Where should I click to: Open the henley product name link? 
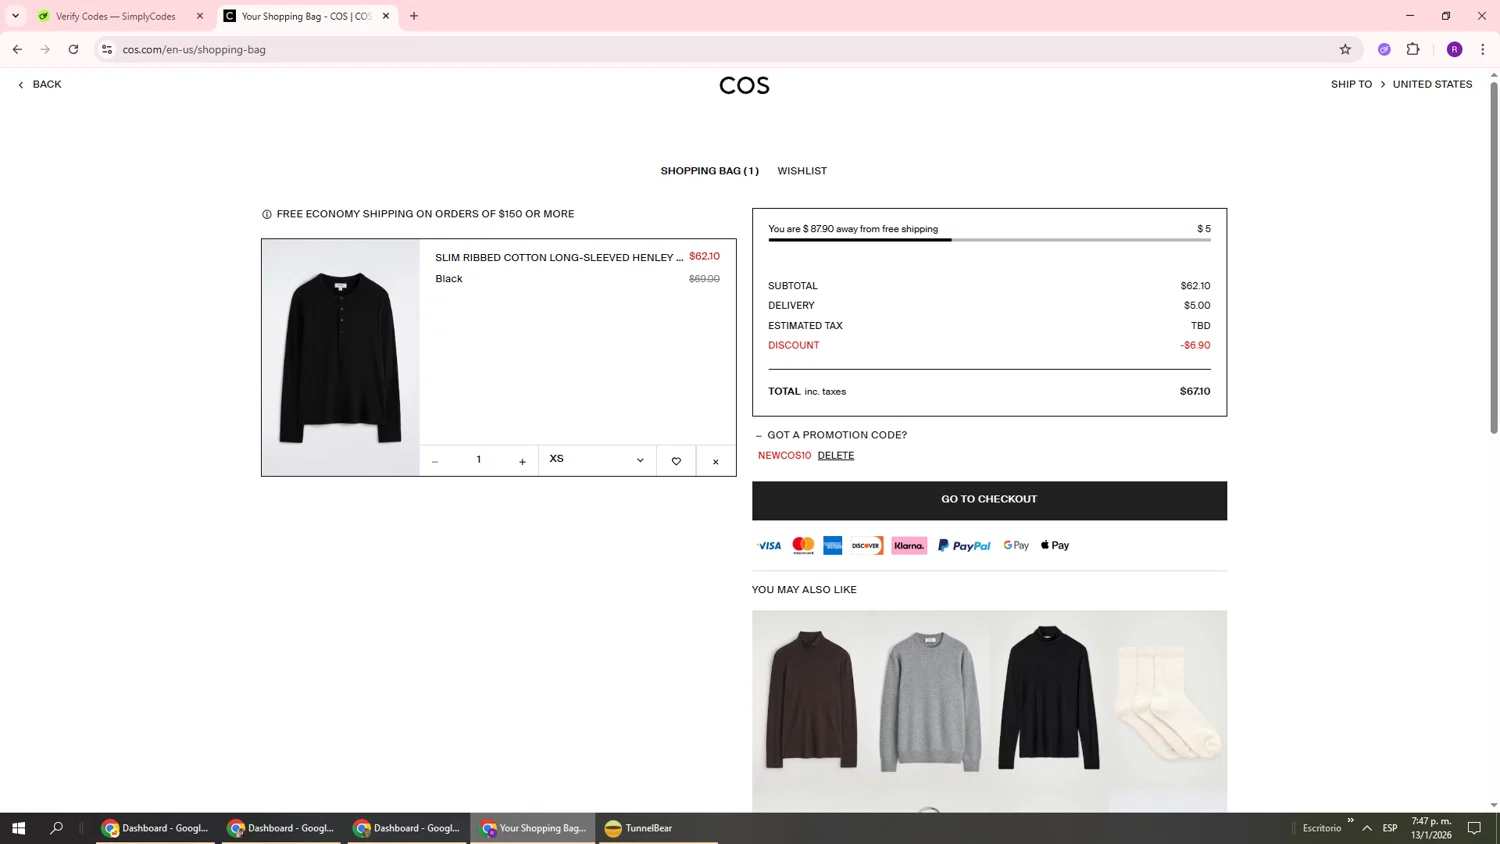tap(559, 257)
